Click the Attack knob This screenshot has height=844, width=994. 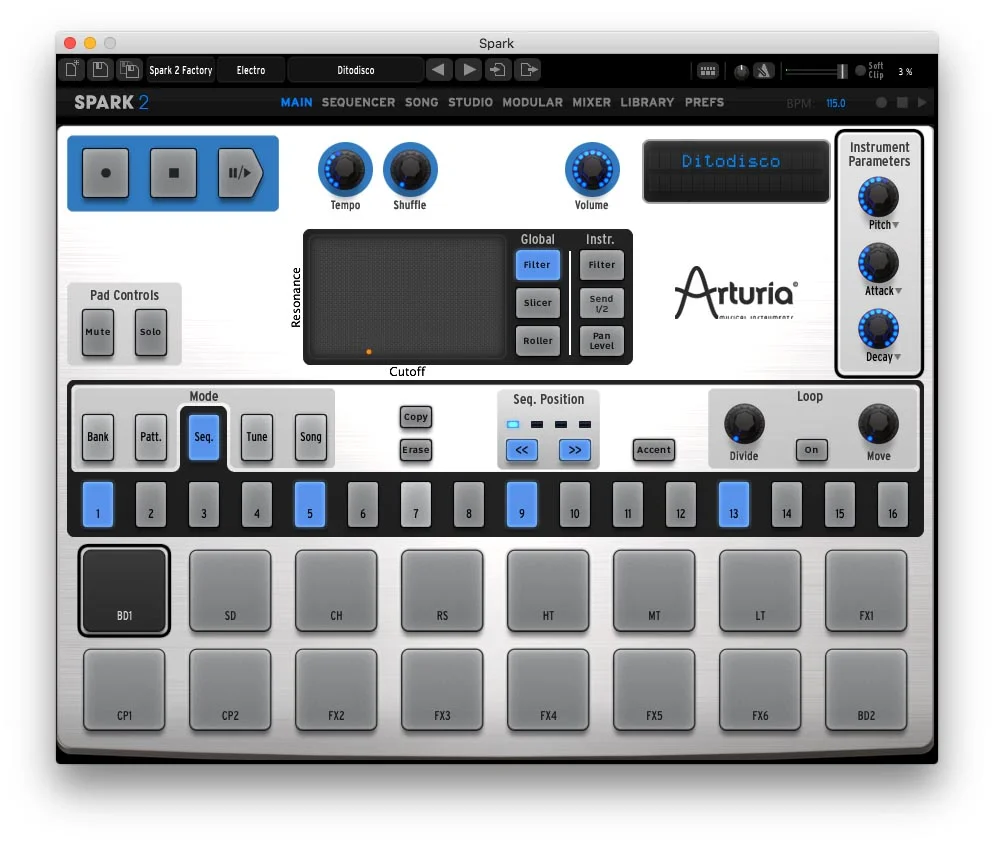tap(878, 263)
